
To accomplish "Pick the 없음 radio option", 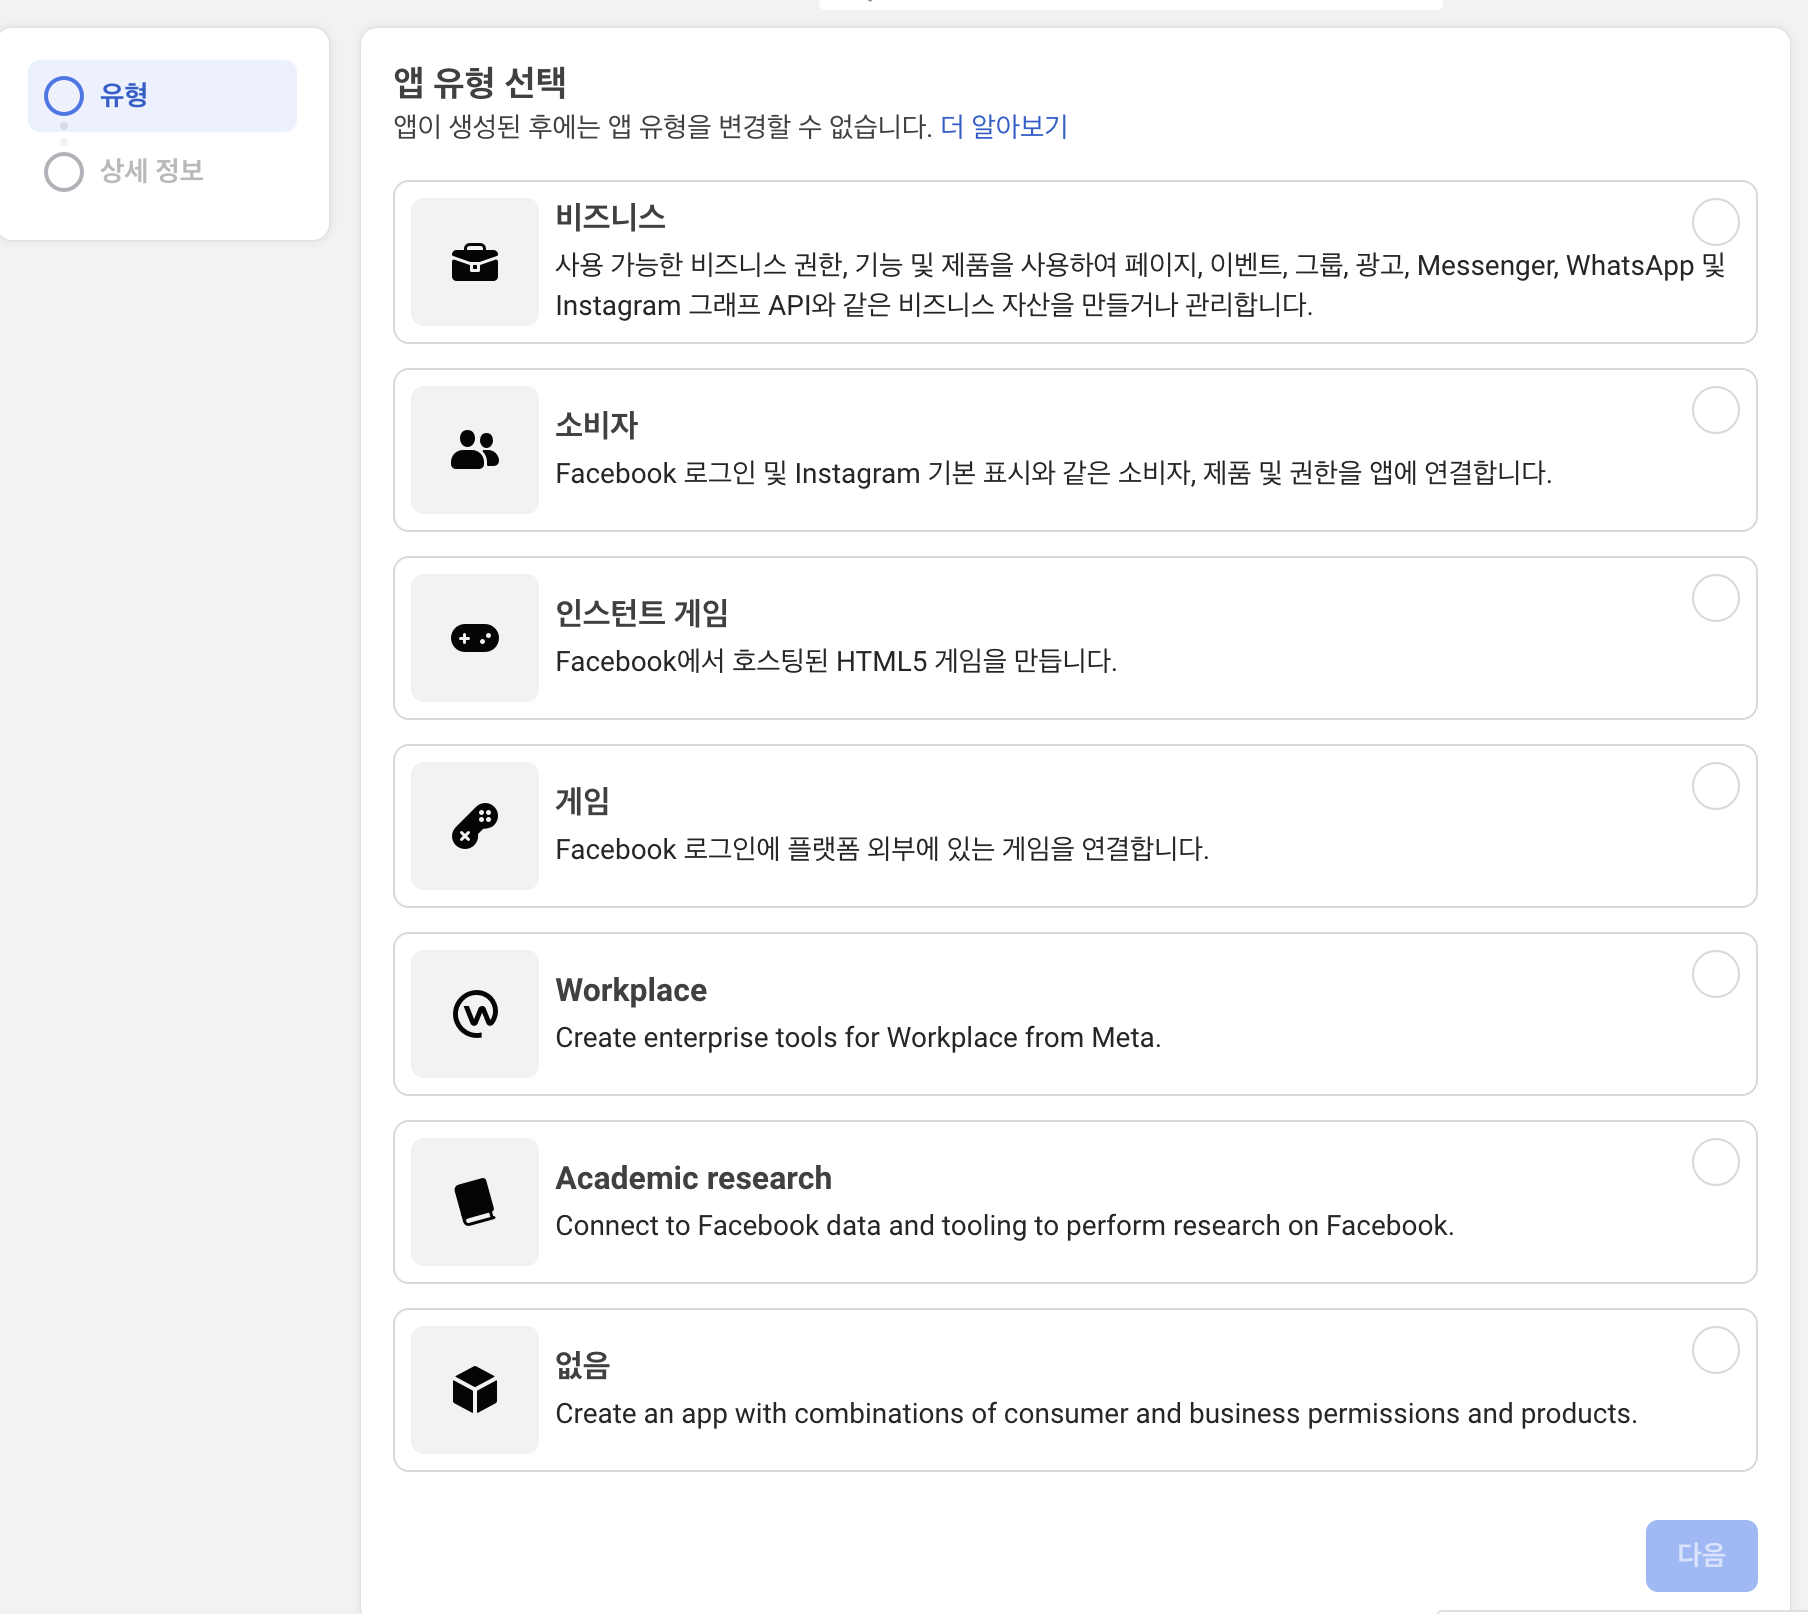I will click(1716, 1350).
